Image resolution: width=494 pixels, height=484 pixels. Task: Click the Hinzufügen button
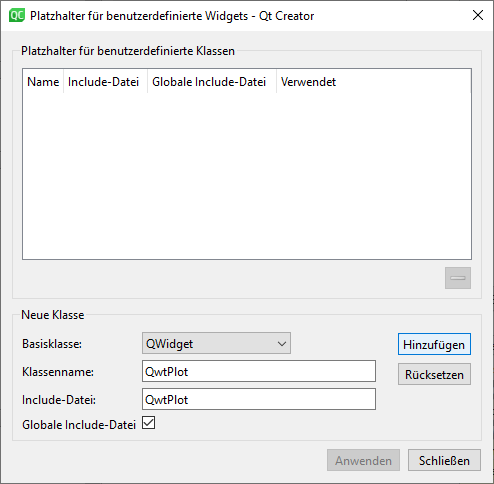(434, 344)
